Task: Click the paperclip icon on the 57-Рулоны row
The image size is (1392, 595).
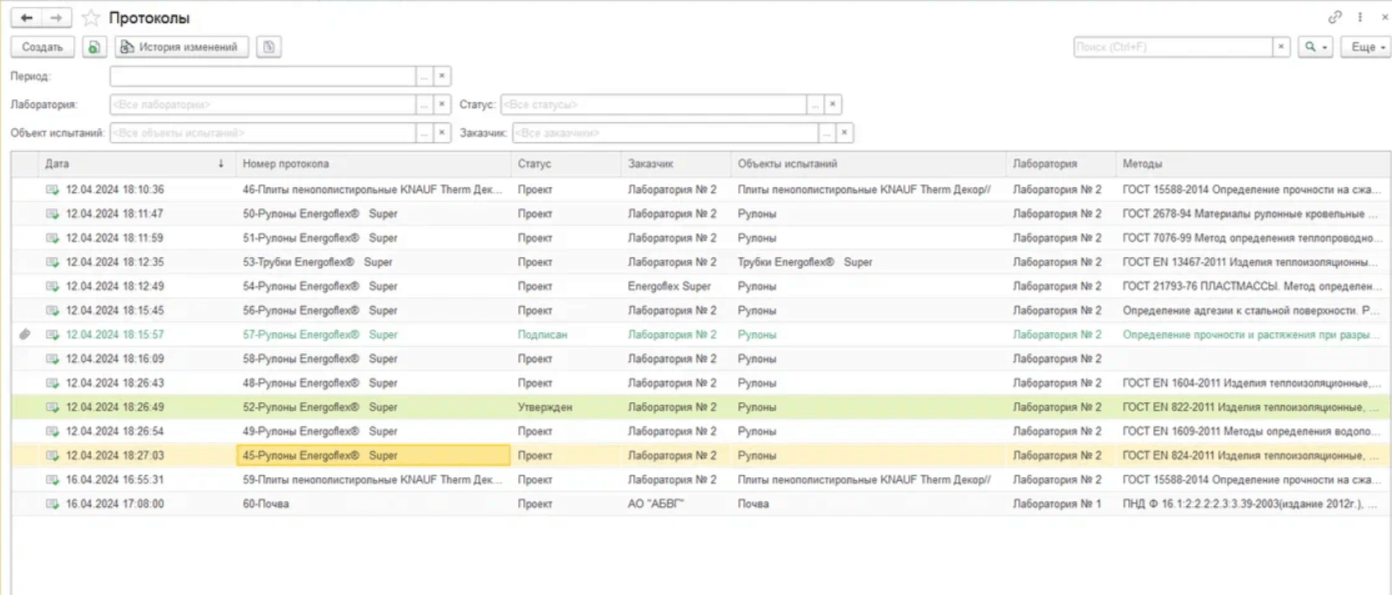Action: (x=25, y=335)
